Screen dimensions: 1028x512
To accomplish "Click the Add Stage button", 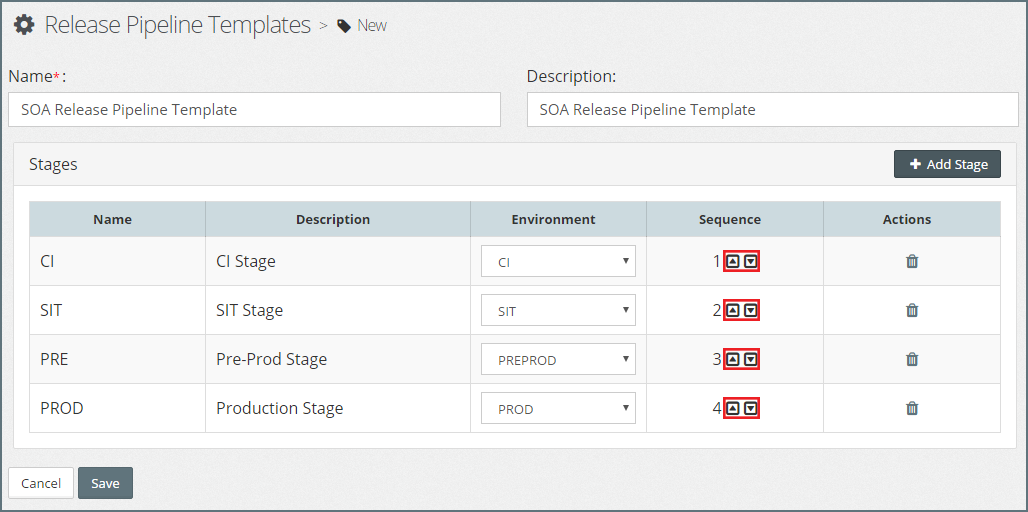I will [947, 164].
